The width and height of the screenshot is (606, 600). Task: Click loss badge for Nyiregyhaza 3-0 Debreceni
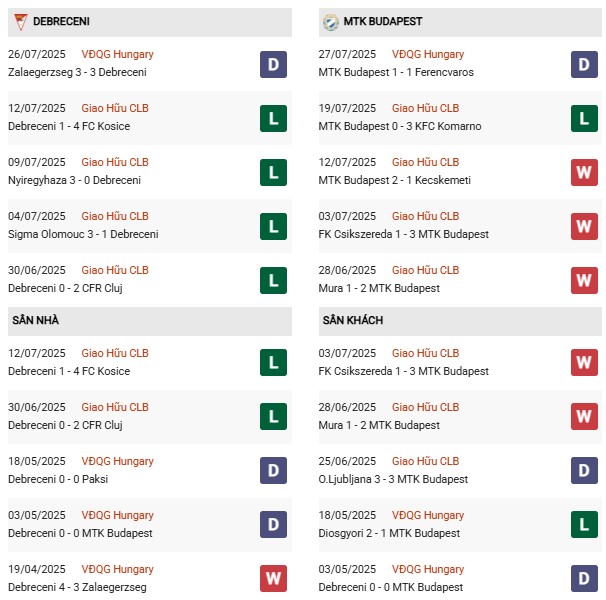(x=273, y=172)
